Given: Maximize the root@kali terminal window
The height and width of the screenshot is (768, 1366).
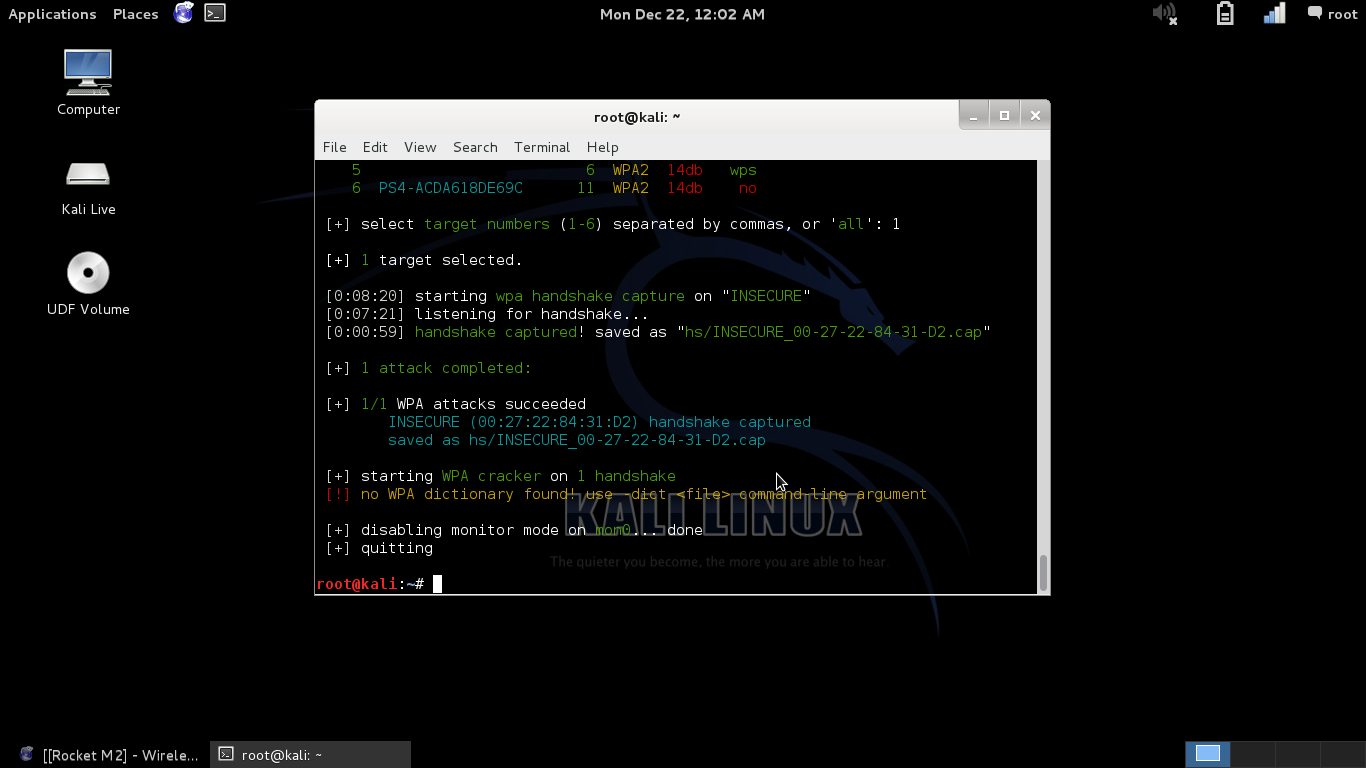Looking at the screenshot, I should [1004, 116].
